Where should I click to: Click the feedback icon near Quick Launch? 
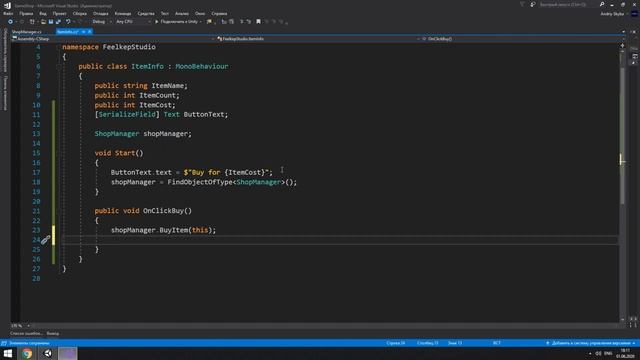pyautogui.click(x=533, y=4)
